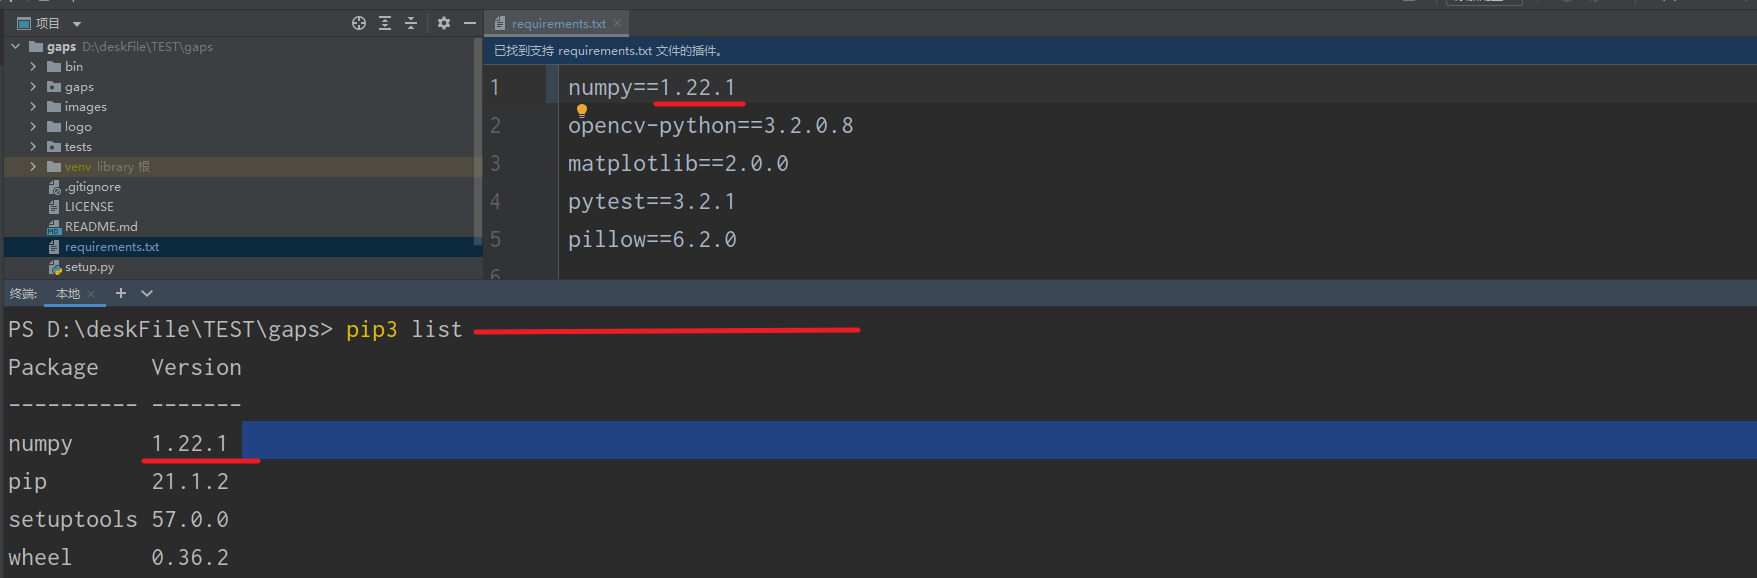Click the images folder icon
1757x578 pixels.
(x=54, y=107)
